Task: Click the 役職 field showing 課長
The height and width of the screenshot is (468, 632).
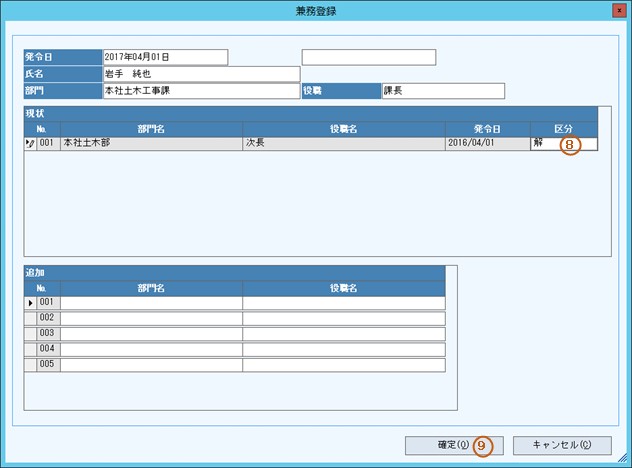Action: pos(442,91)
